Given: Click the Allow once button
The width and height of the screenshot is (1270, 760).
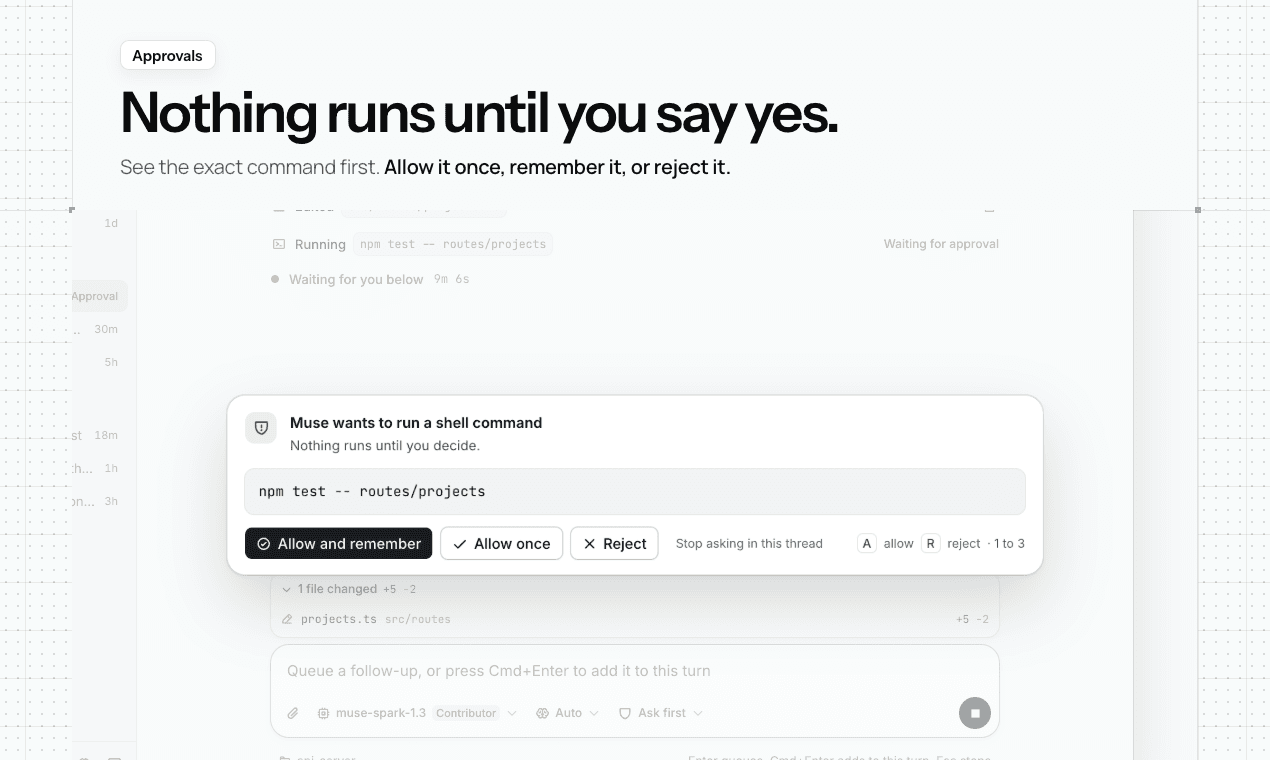Looking at the screenshot, I should pyautogui.click(x=501, y=543).
